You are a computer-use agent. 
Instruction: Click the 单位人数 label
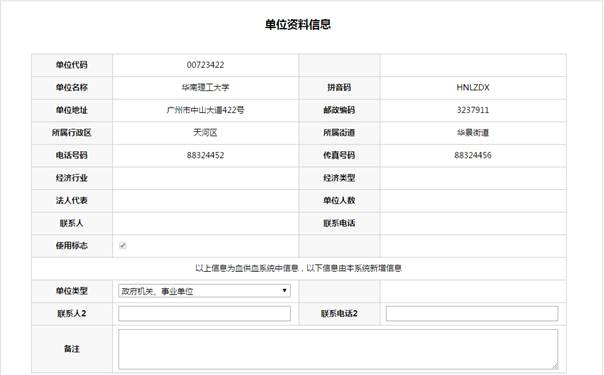(x=339, y=201)
